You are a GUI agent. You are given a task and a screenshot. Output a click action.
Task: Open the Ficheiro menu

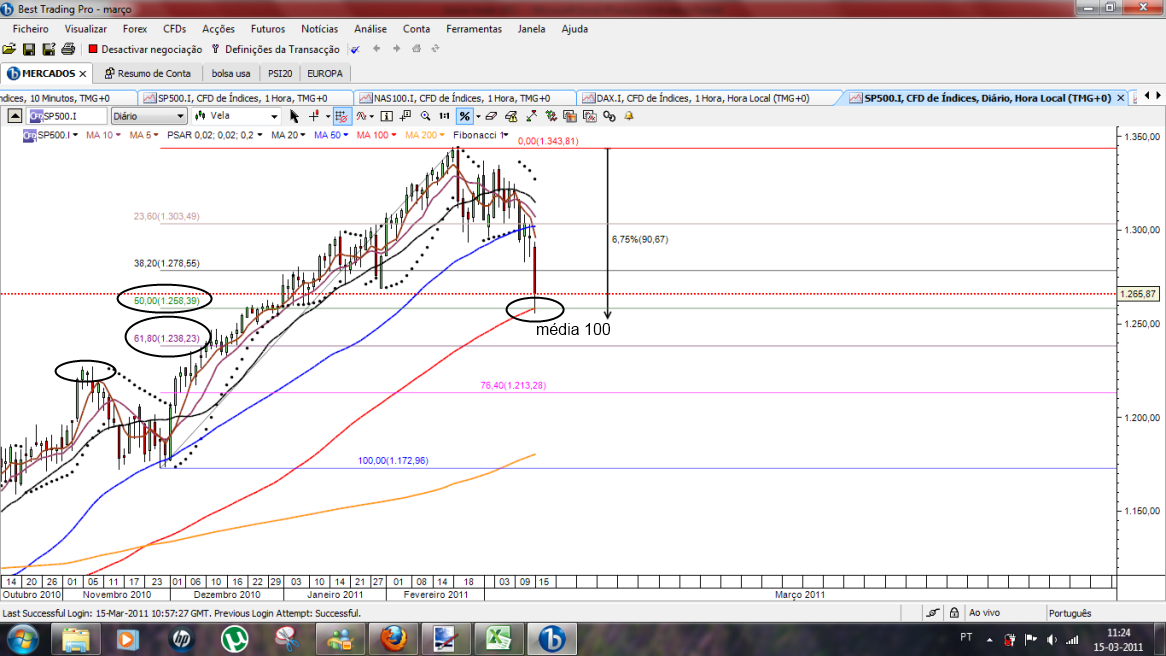[30, 29]
